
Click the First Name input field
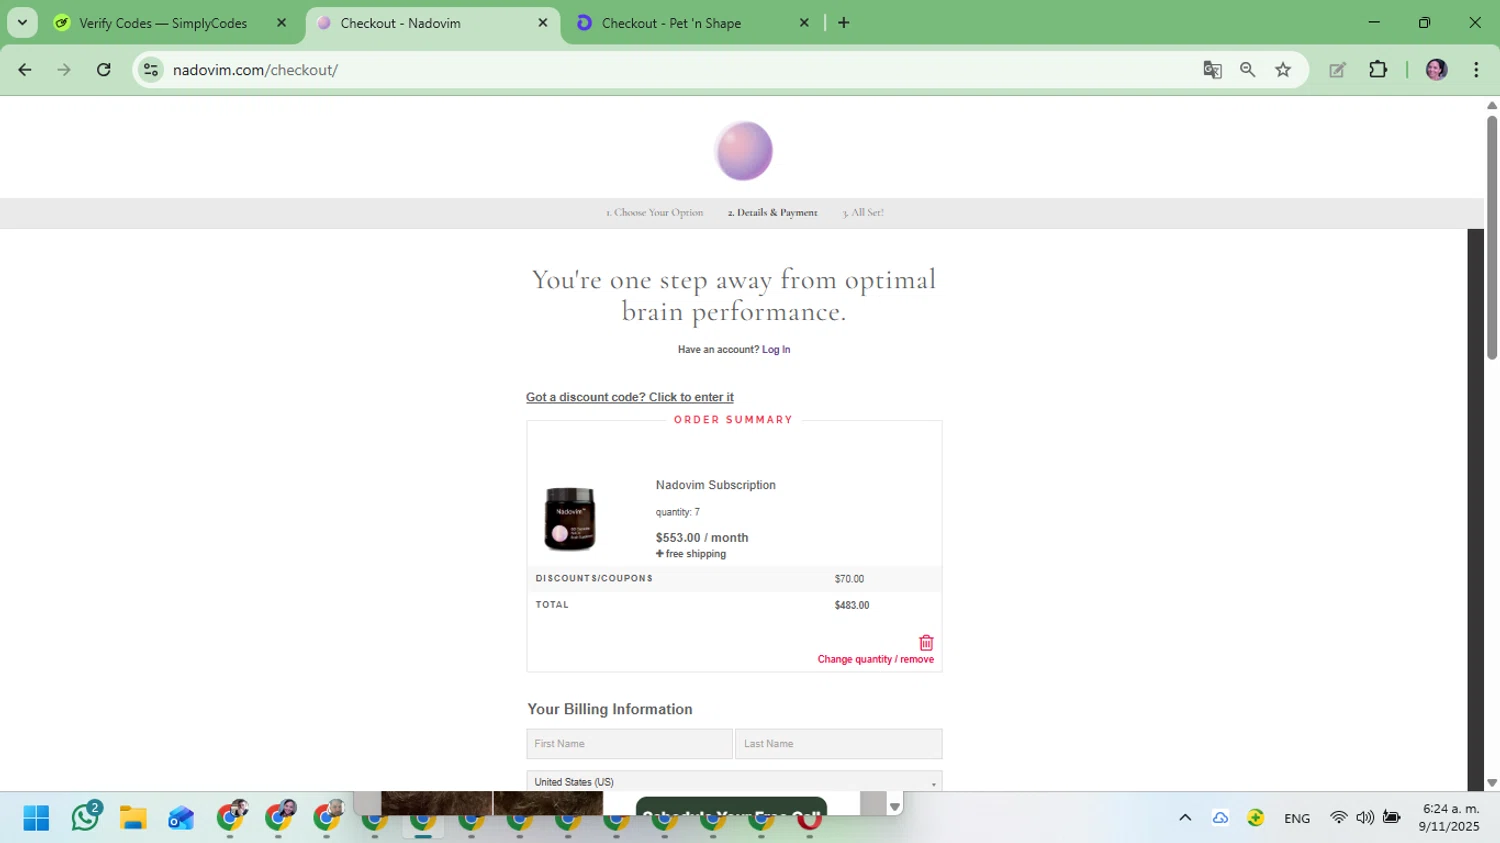630,744
